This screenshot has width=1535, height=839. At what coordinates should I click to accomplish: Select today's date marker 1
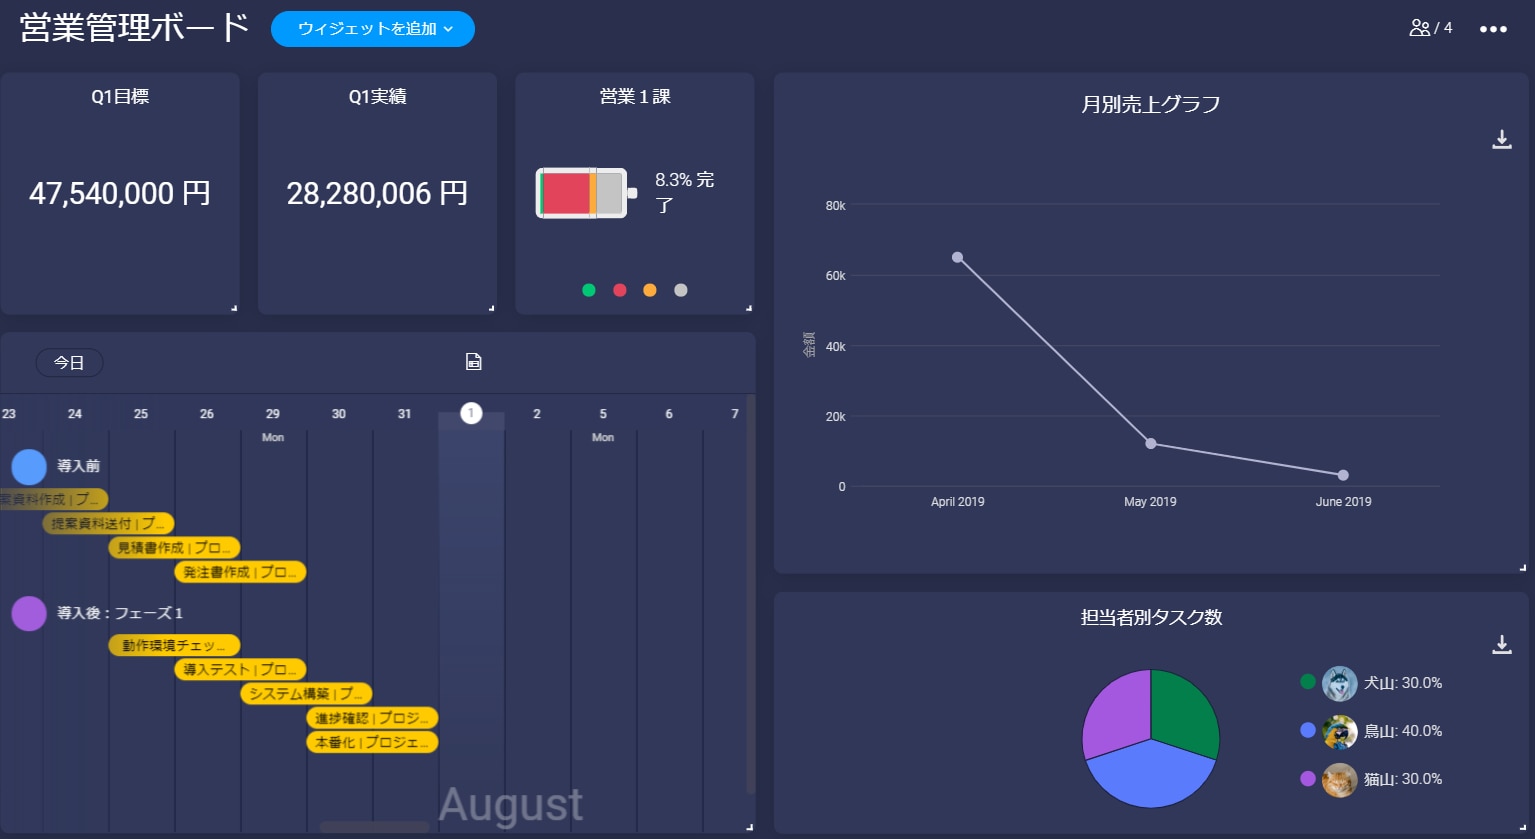pos(471,413)
